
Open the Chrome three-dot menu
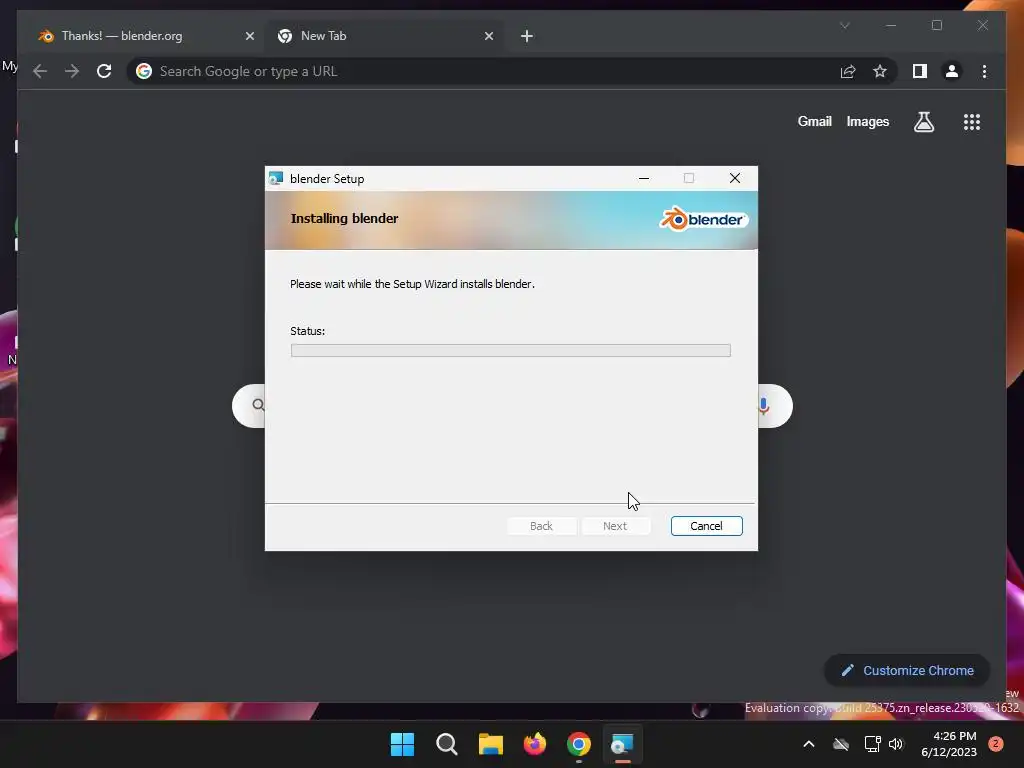(x=984, y=71)
